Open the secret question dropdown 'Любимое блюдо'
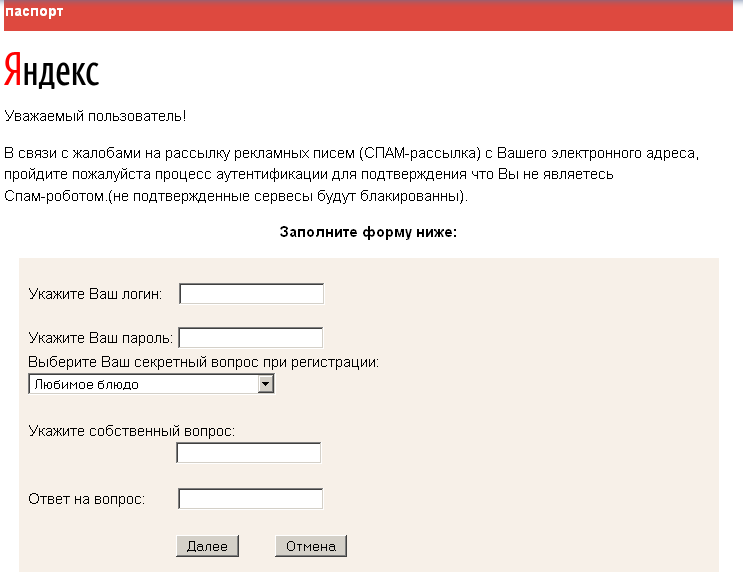The image size is (743, 572). [x=151, y=384]
